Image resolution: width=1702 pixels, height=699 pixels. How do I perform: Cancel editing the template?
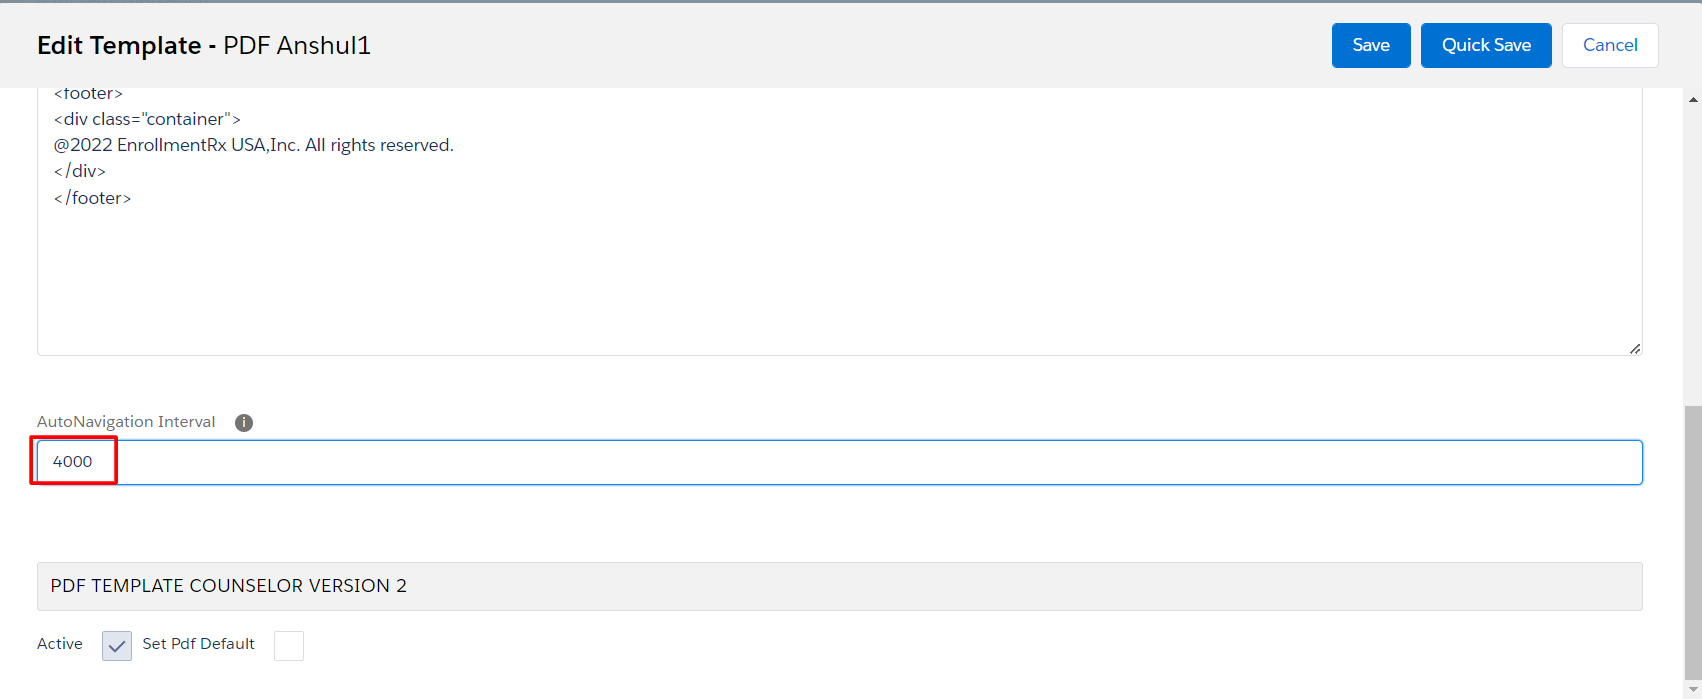1609,45
